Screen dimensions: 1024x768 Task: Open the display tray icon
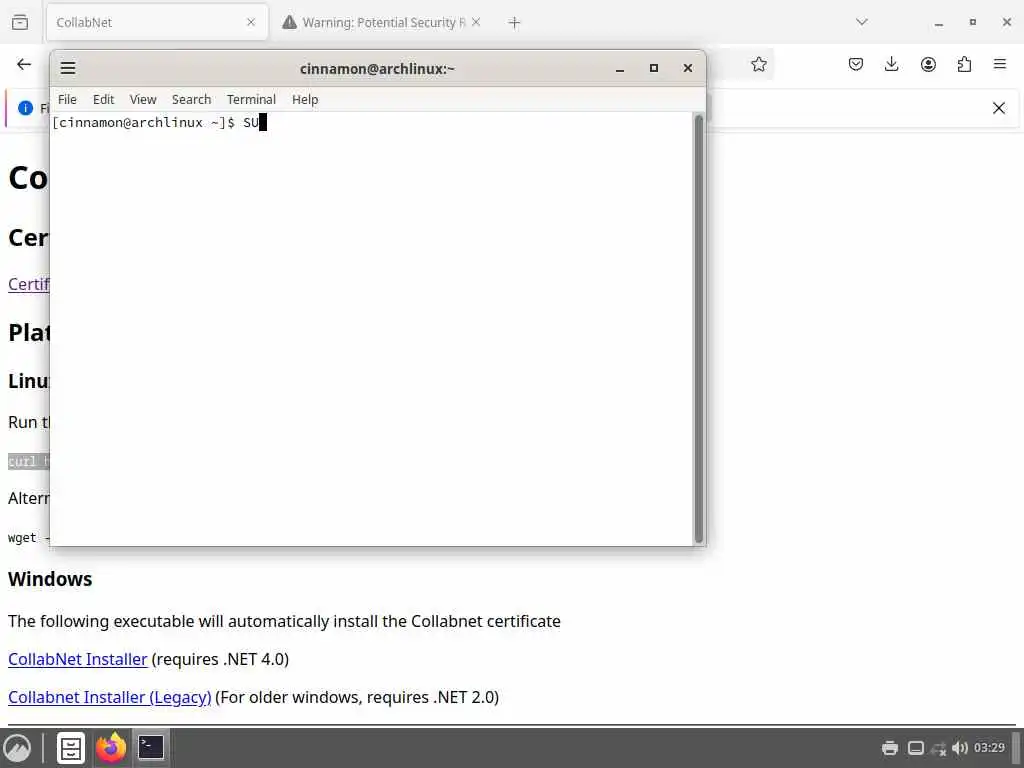916,748
